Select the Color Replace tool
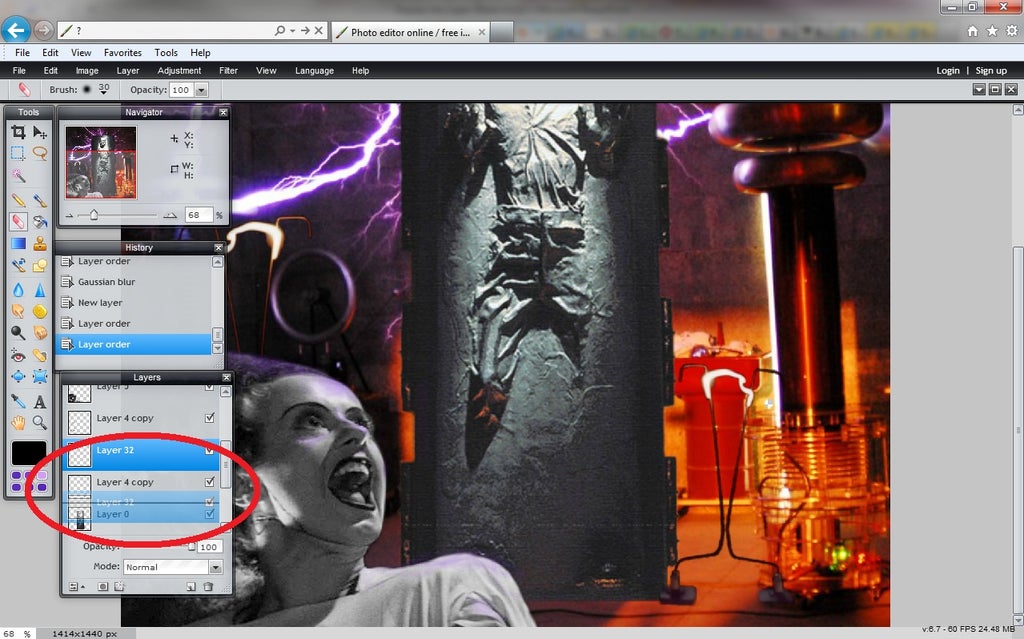The height and width of the screenshot is (639, 1024). point(18,265)
